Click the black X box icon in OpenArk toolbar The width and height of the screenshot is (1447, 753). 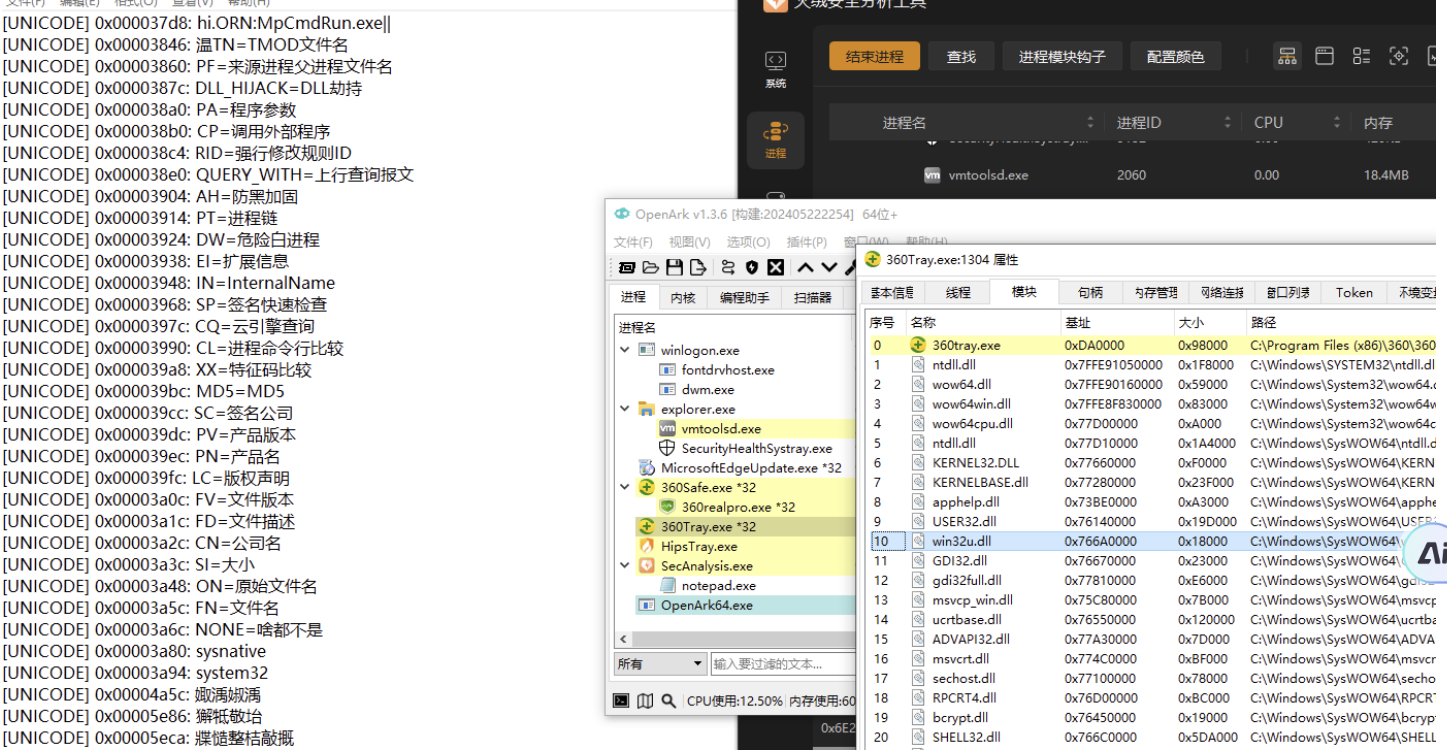tap(775, 267)
